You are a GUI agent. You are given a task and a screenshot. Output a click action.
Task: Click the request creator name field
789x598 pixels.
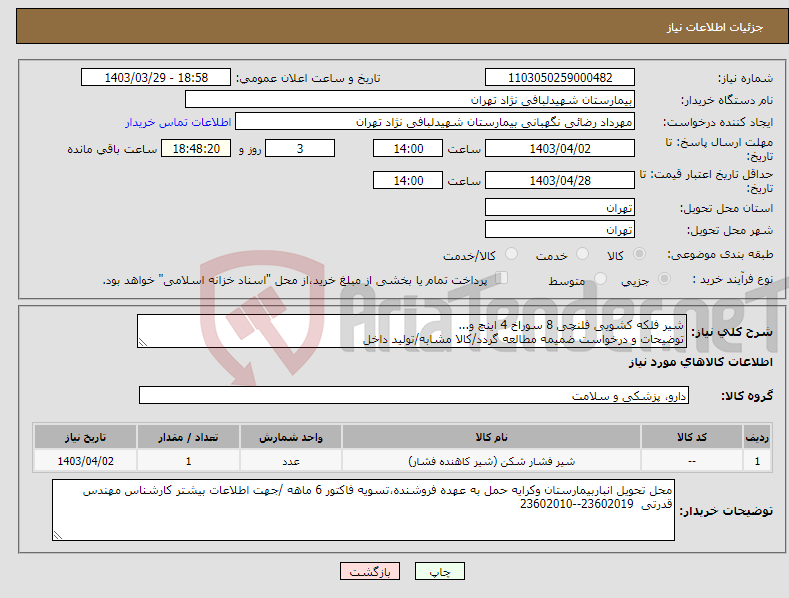tap(435, 122)
